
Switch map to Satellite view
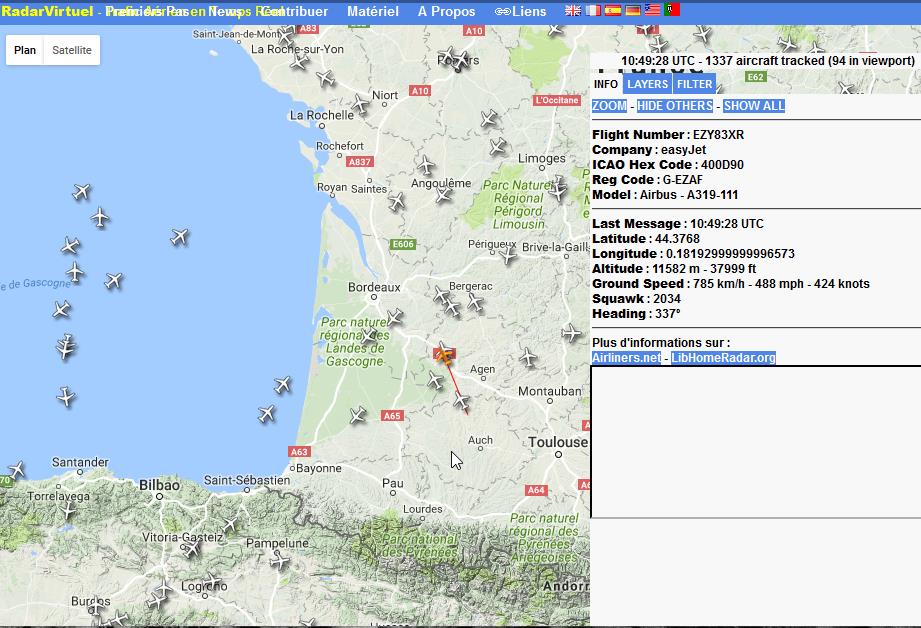[72, 50]
